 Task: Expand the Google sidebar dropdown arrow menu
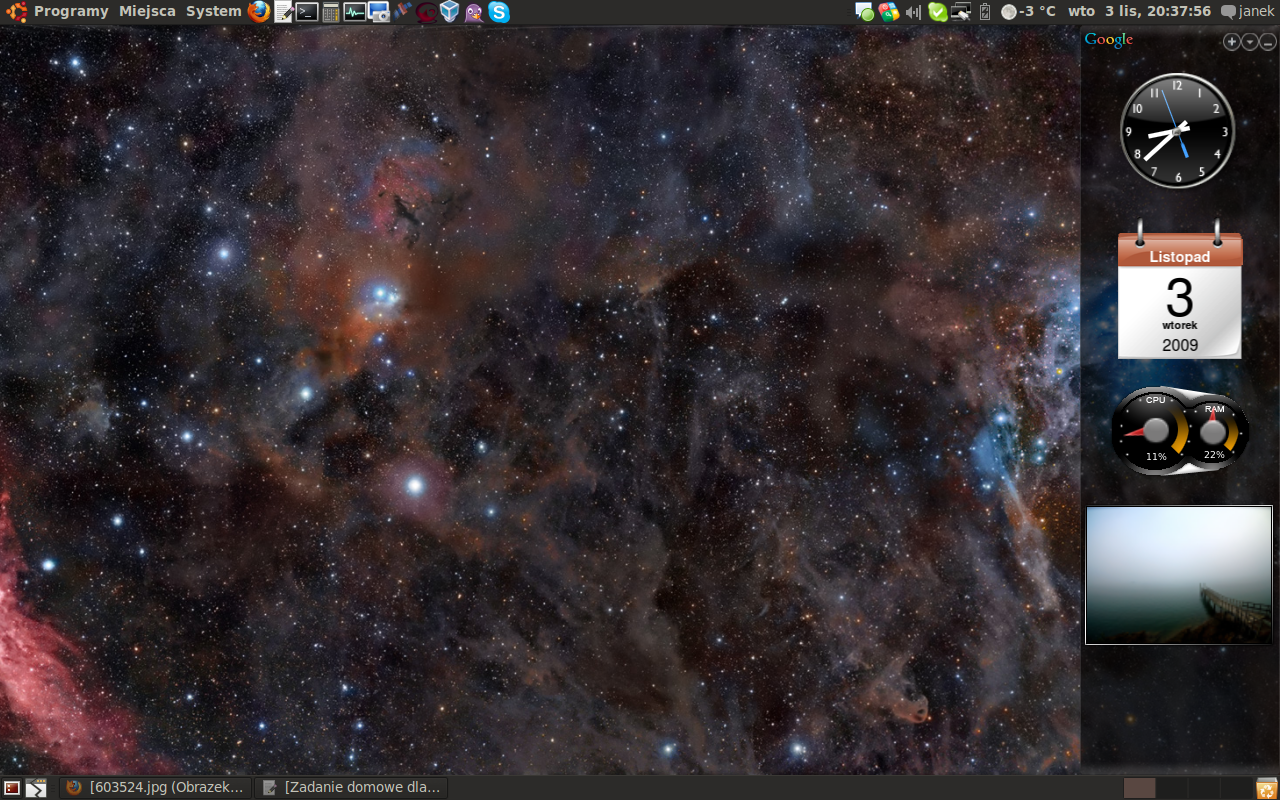coord(1250,42)
